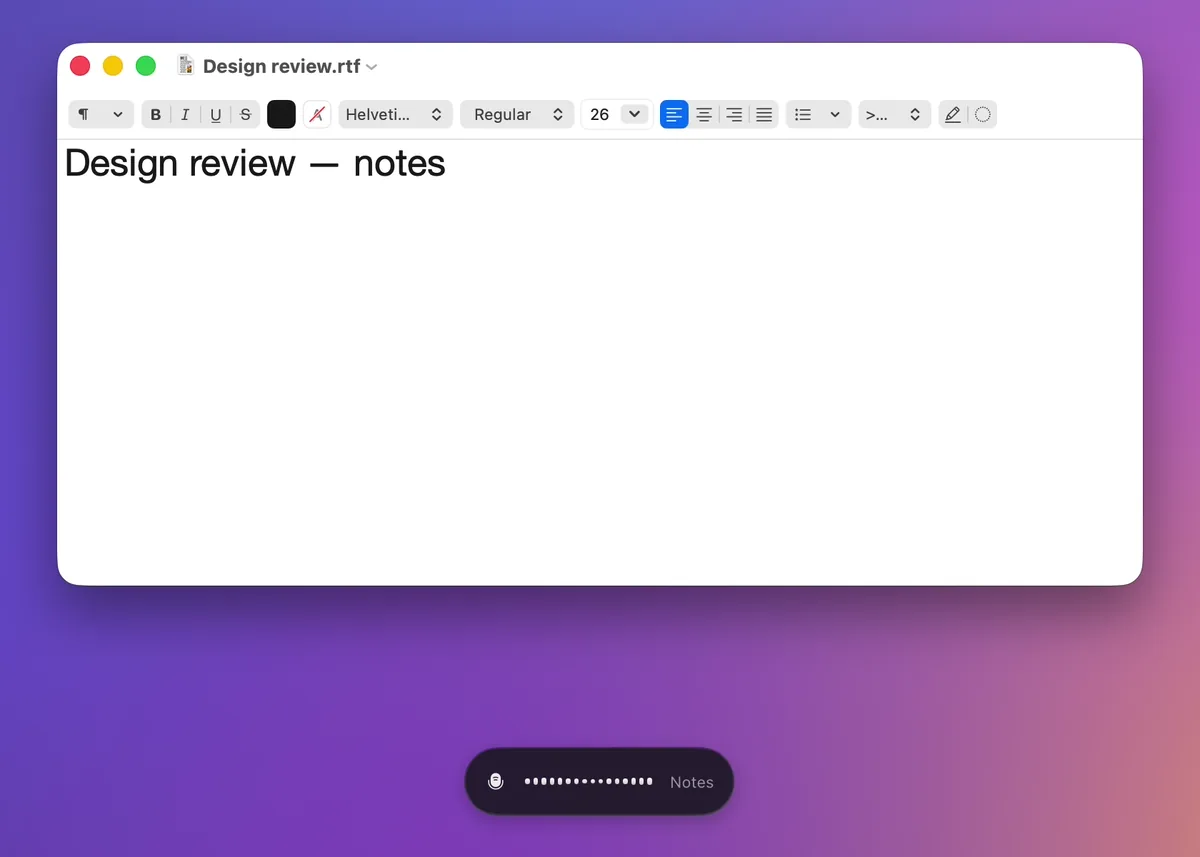Click the dashed circle toolbar icon

tap(983, 114)
